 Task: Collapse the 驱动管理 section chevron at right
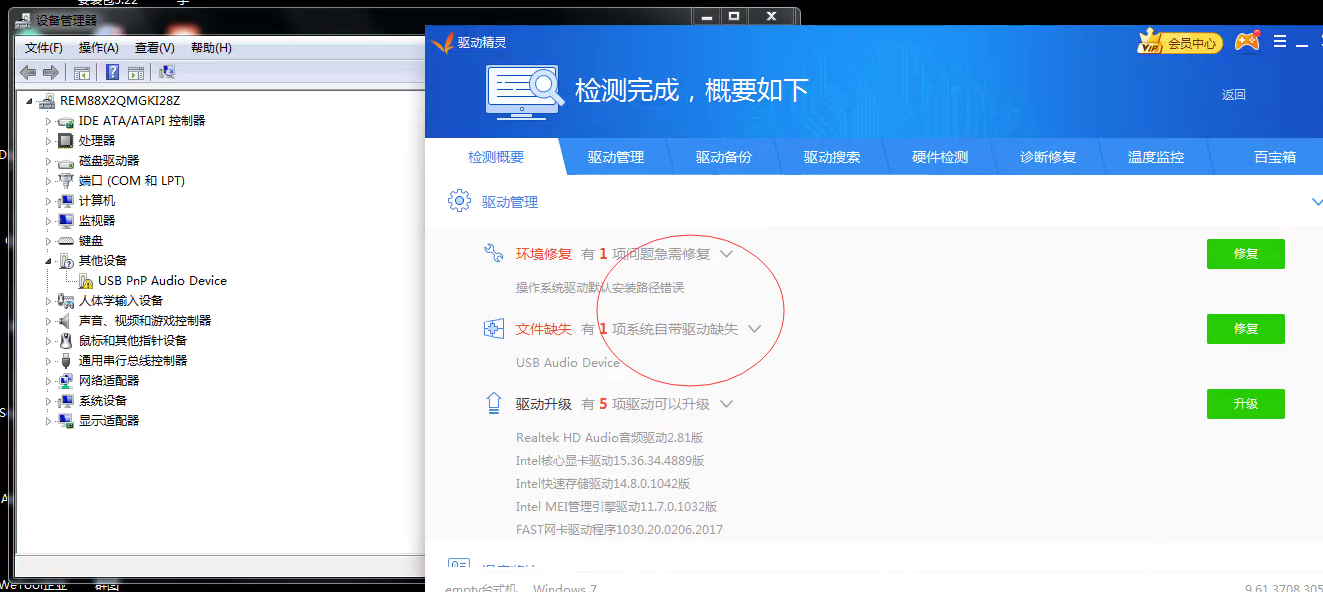[x=1316, y=202]
